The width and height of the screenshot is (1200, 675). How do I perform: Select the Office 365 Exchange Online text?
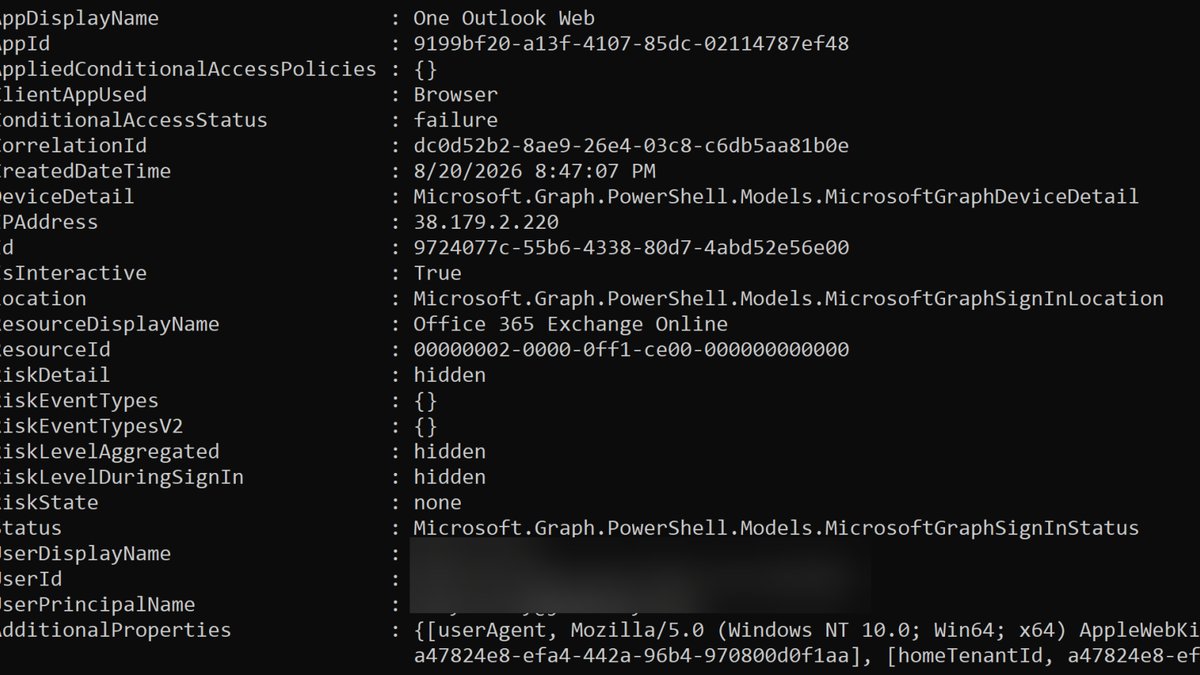570,324
